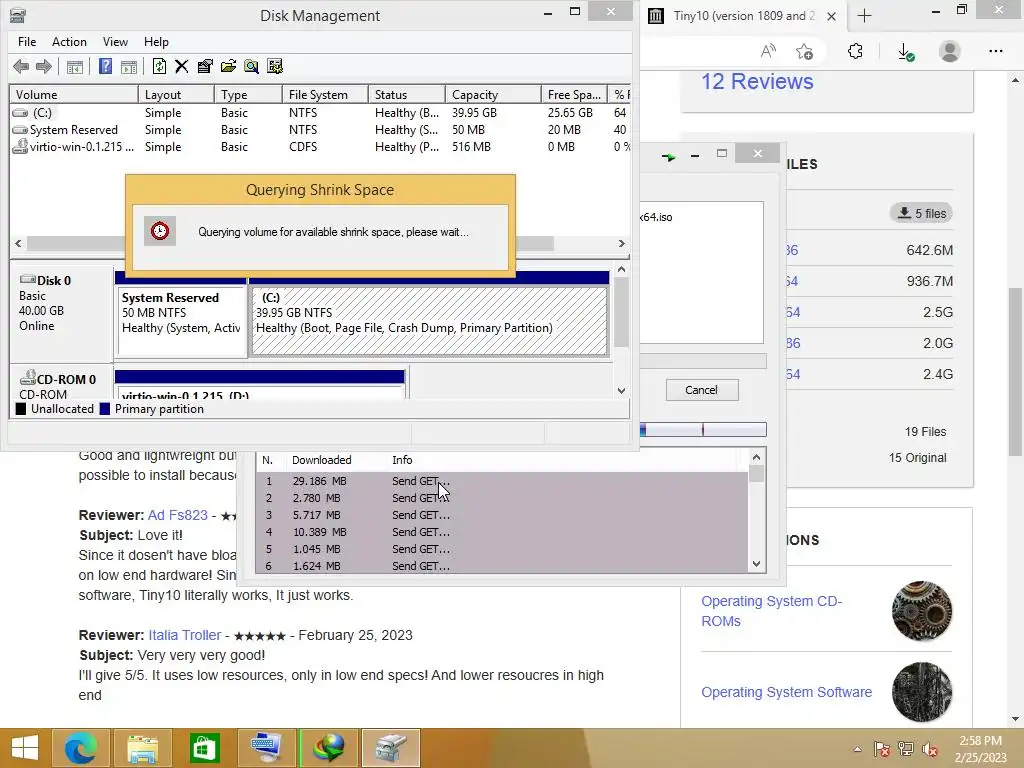Click the green Refresh toolbar icon

(159, 66)
